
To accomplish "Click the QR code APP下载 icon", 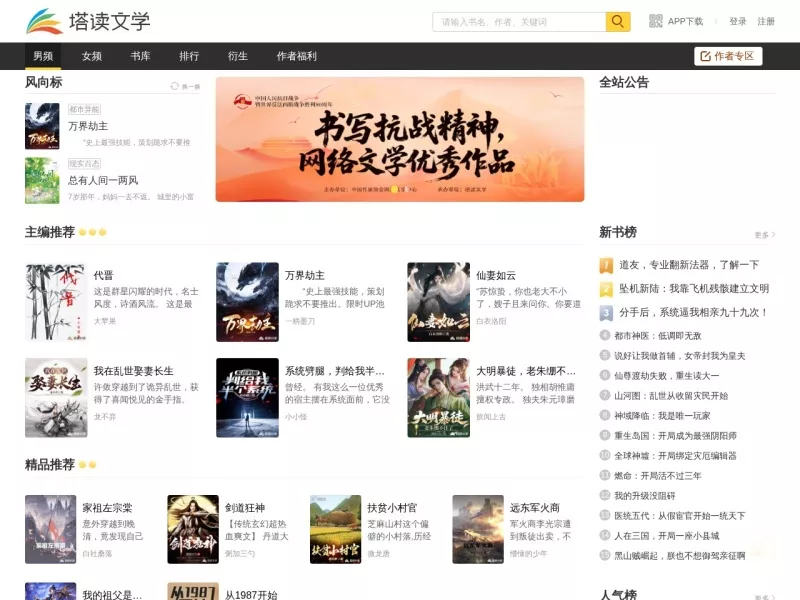I will [x=656, y=21].
